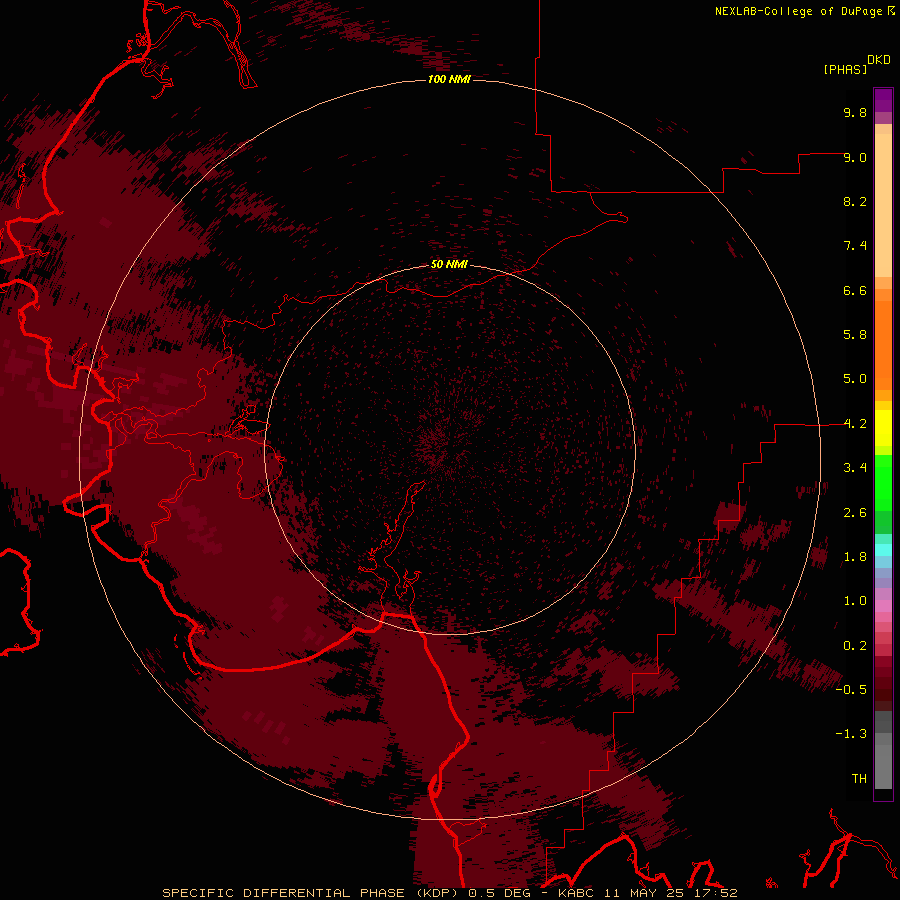Click the bright green segment of color bar
The image size is (900, 900).
pyautogui.click(x=883, y=483)
